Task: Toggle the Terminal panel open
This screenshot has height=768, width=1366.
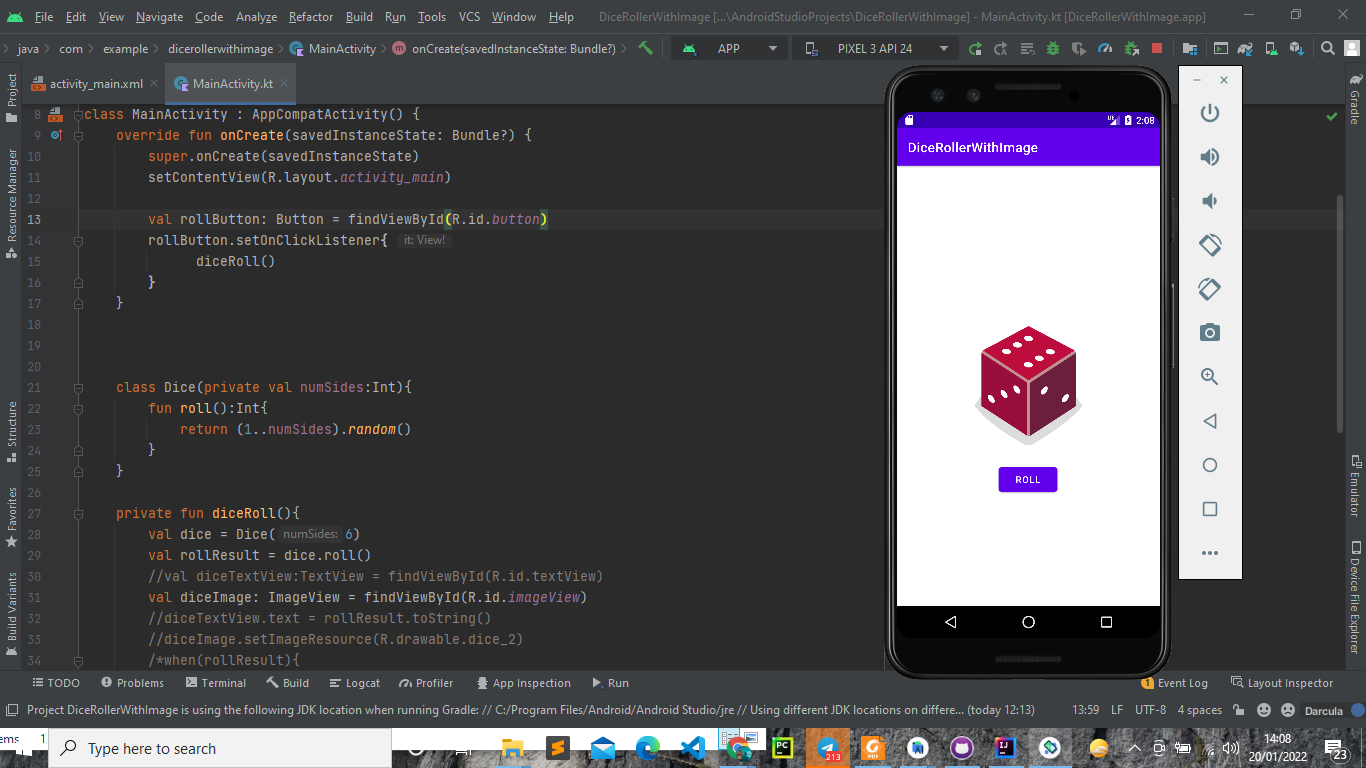Action: [x=216, y=683]
